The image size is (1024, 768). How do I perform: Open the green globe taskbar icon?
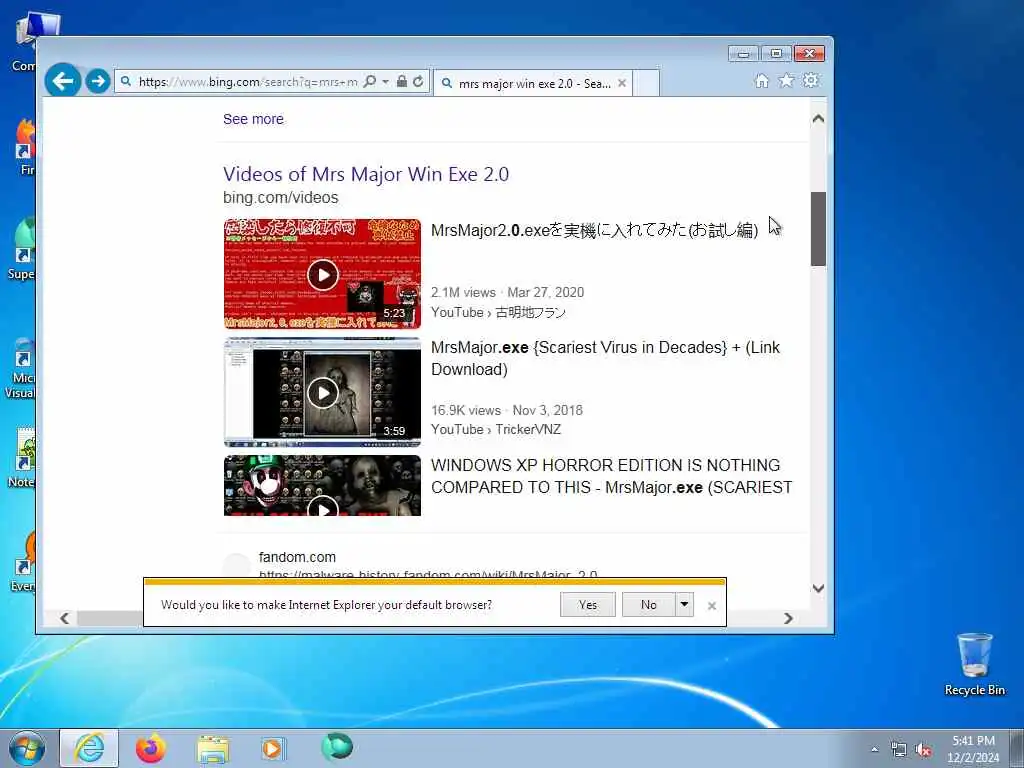pos(337,747)
